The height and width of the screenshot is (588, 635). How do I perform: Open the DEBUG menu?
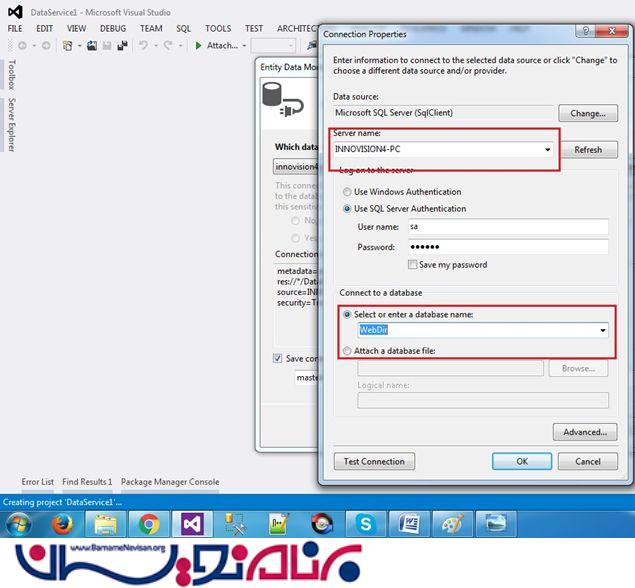[x=113, y=29]
